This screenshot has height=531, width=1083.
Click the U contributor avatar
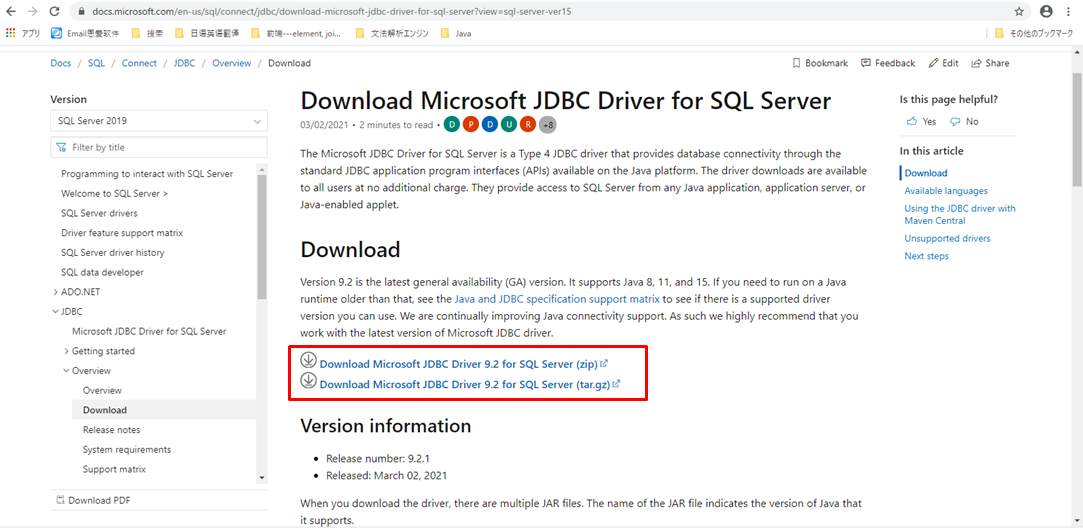pos(509,124)
